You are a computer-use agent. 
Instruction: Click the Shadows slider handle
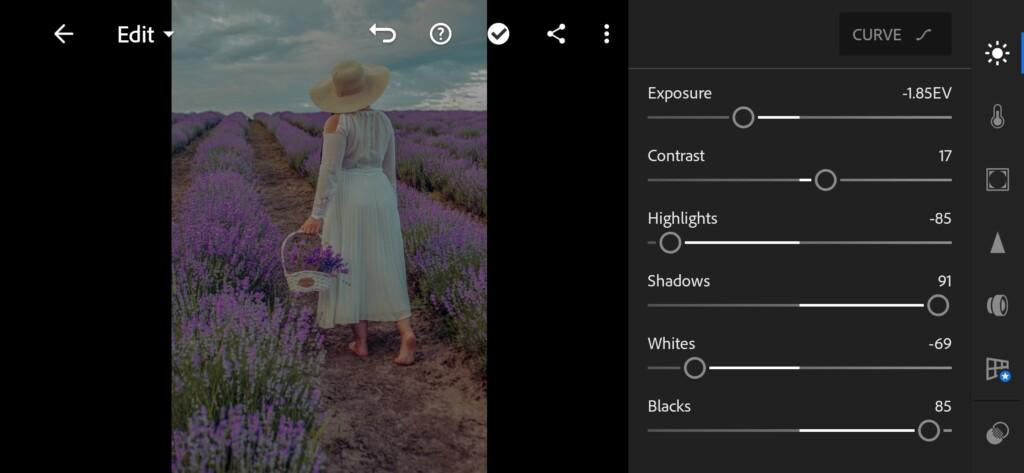938,305
